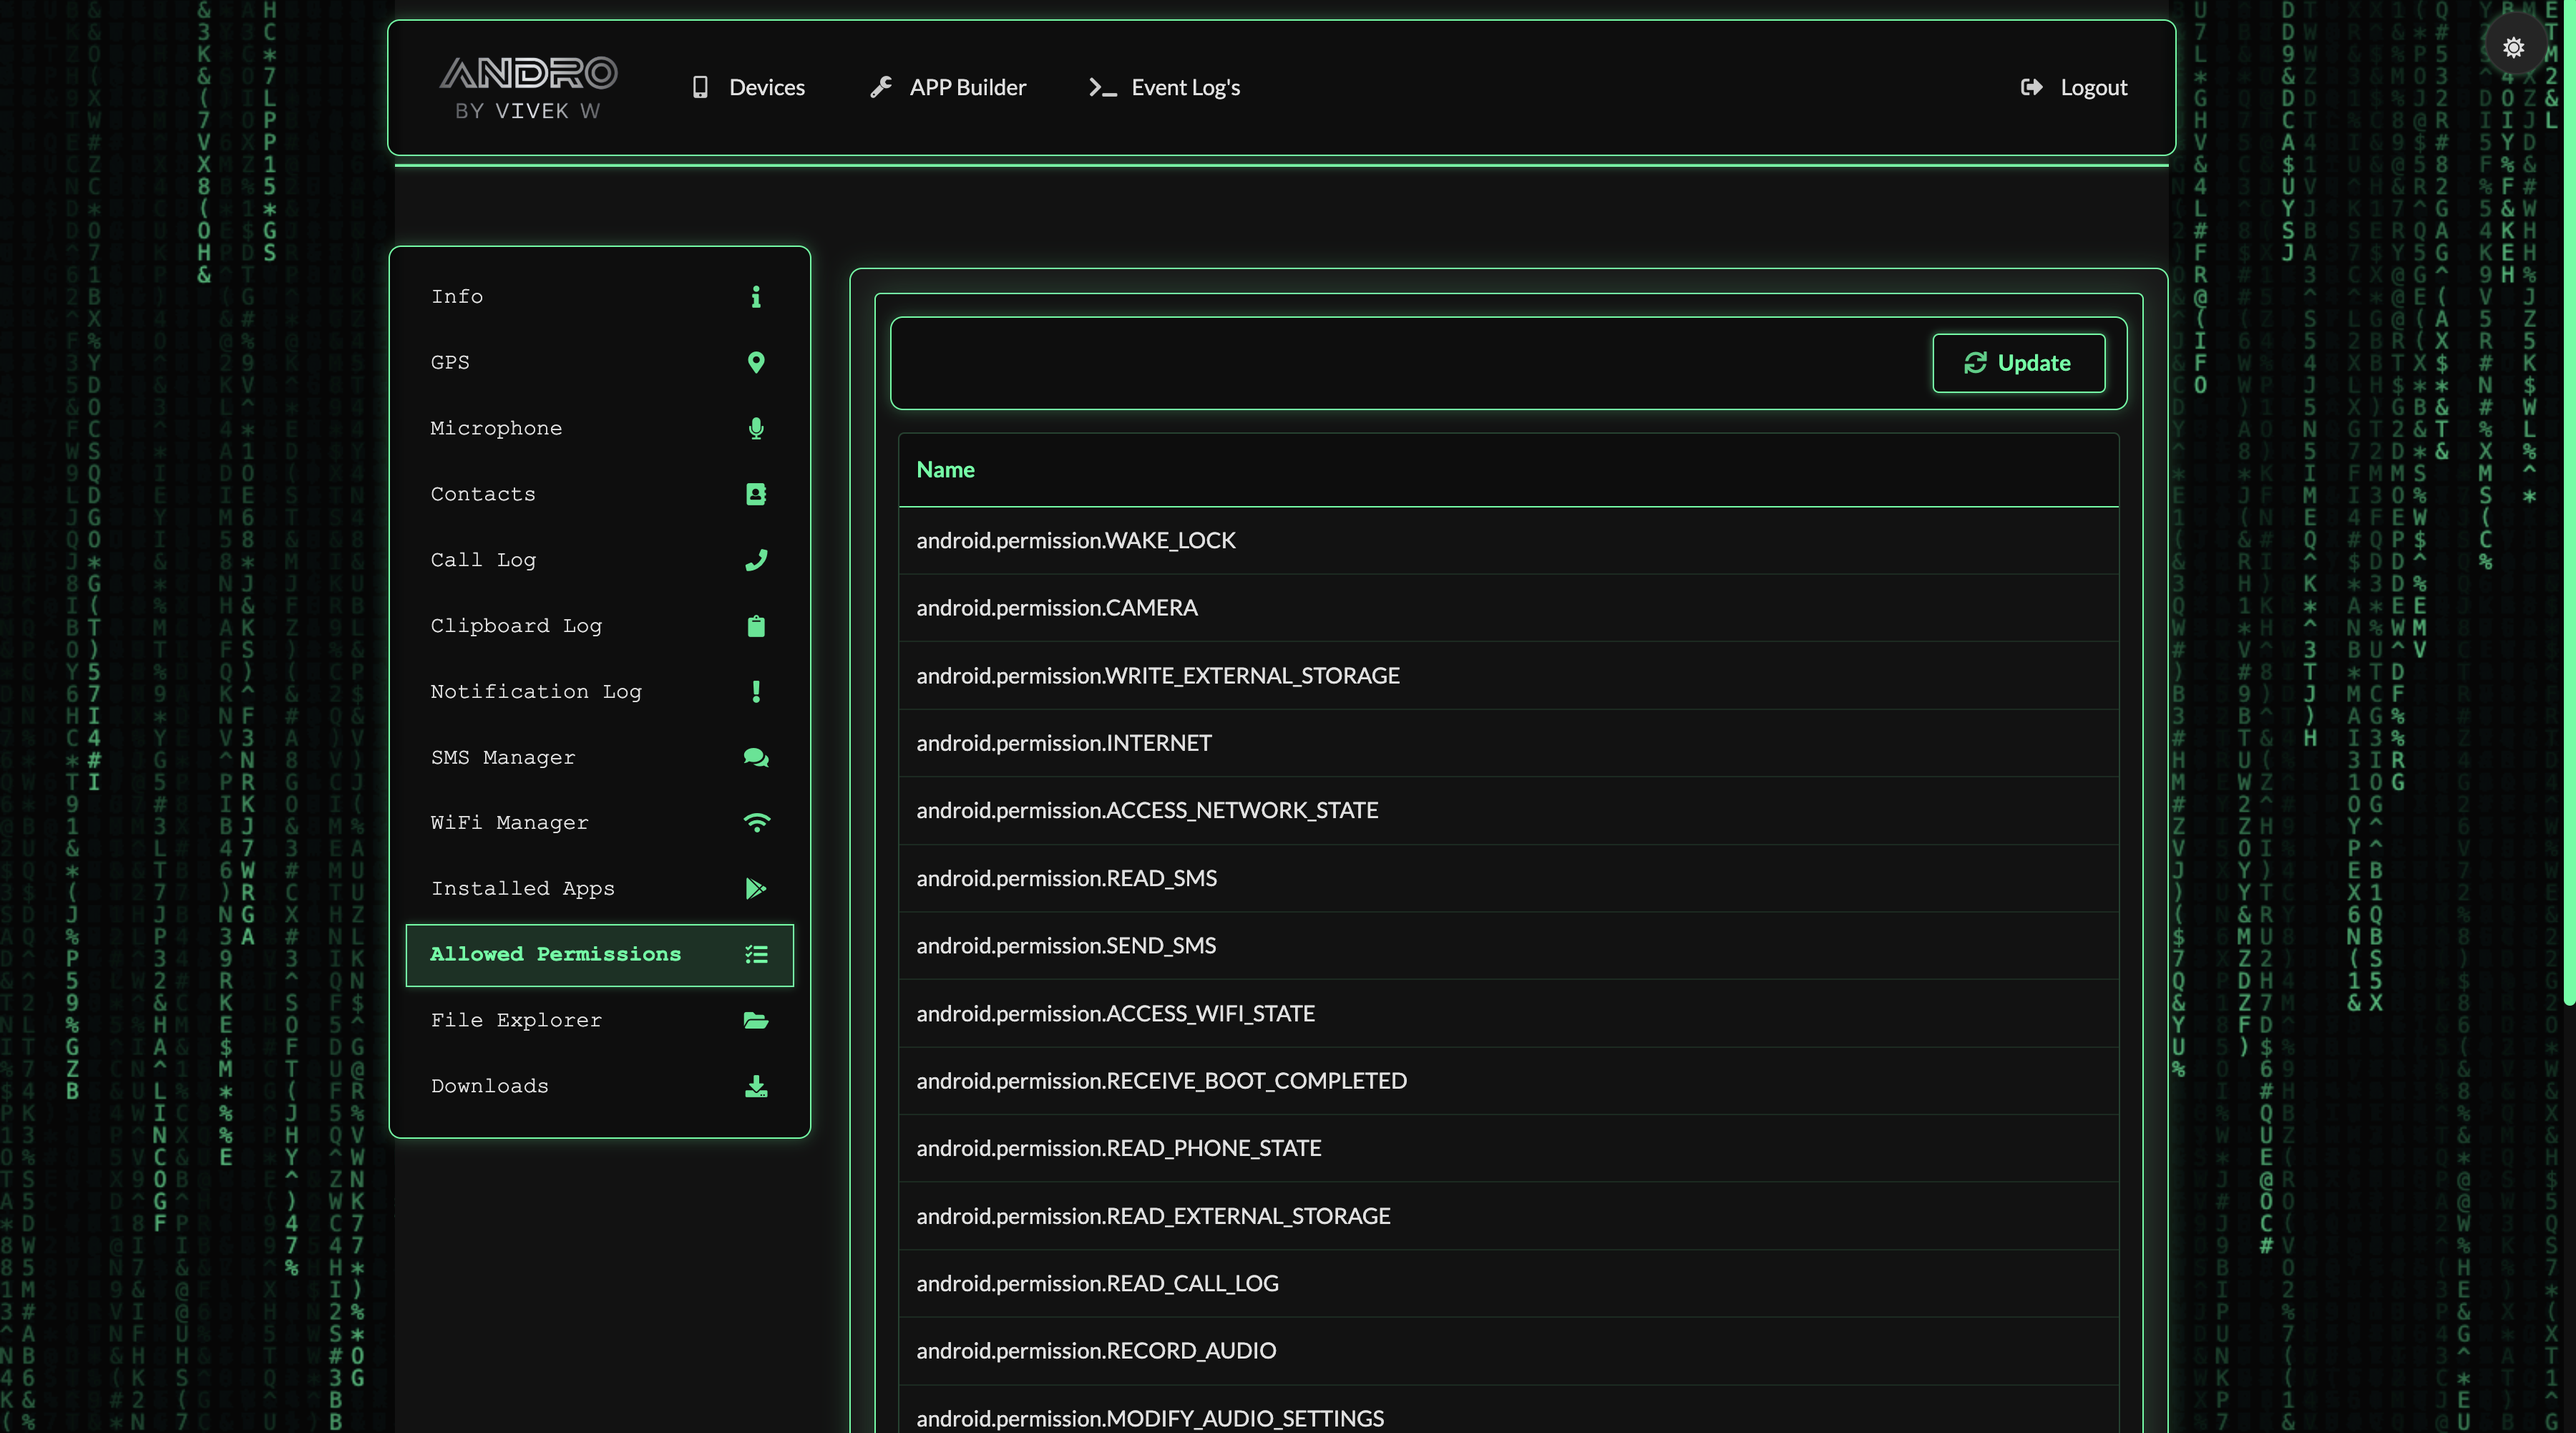Click the Name column header

[944, 469]
